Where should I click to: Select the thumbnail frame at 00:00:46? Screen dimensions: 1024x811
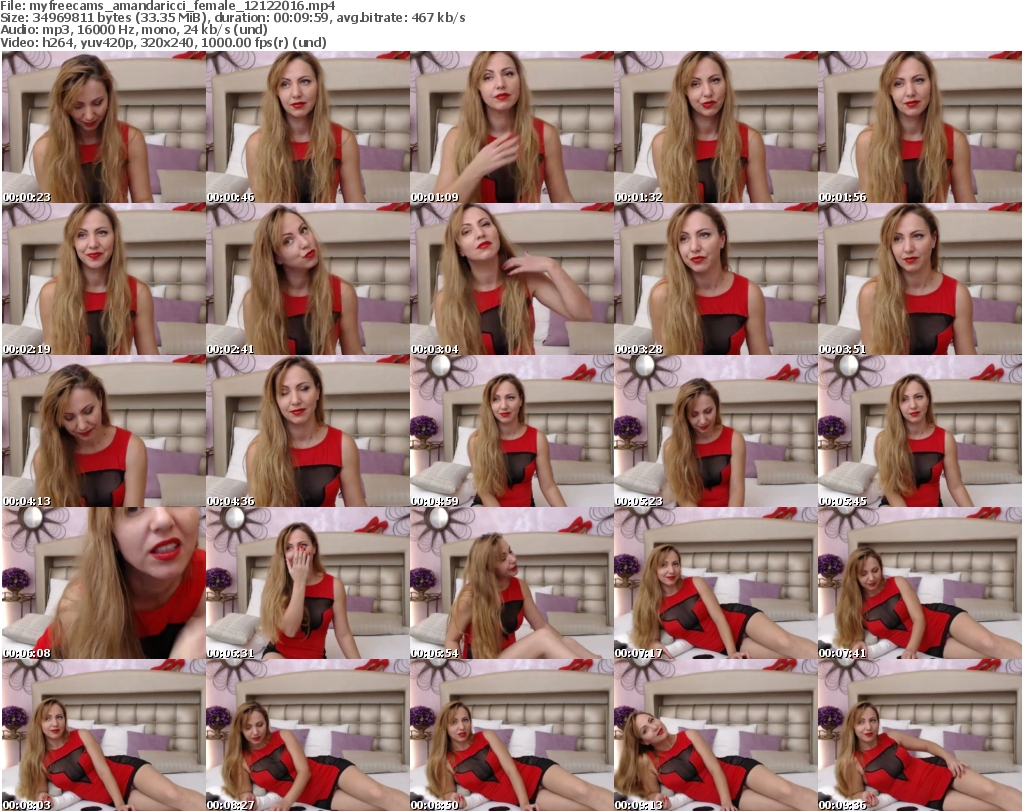(x=308, y=127)
